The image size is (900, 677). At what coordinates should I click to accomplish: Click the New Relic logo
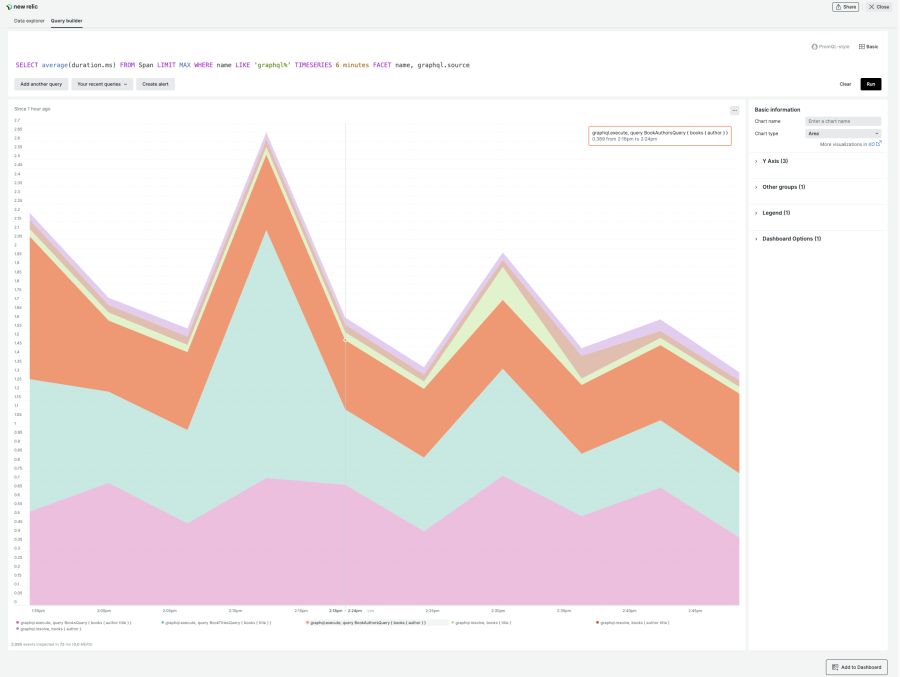(x=22, y=6)
